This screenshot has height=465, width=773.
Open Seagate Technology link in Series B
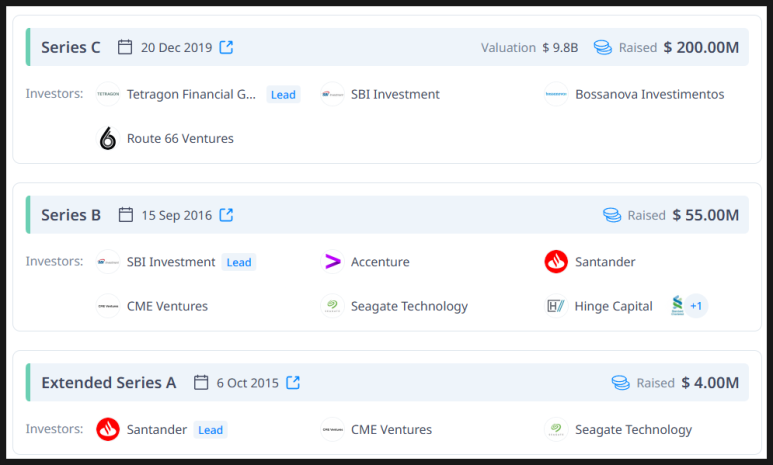[x=409, y=307]
